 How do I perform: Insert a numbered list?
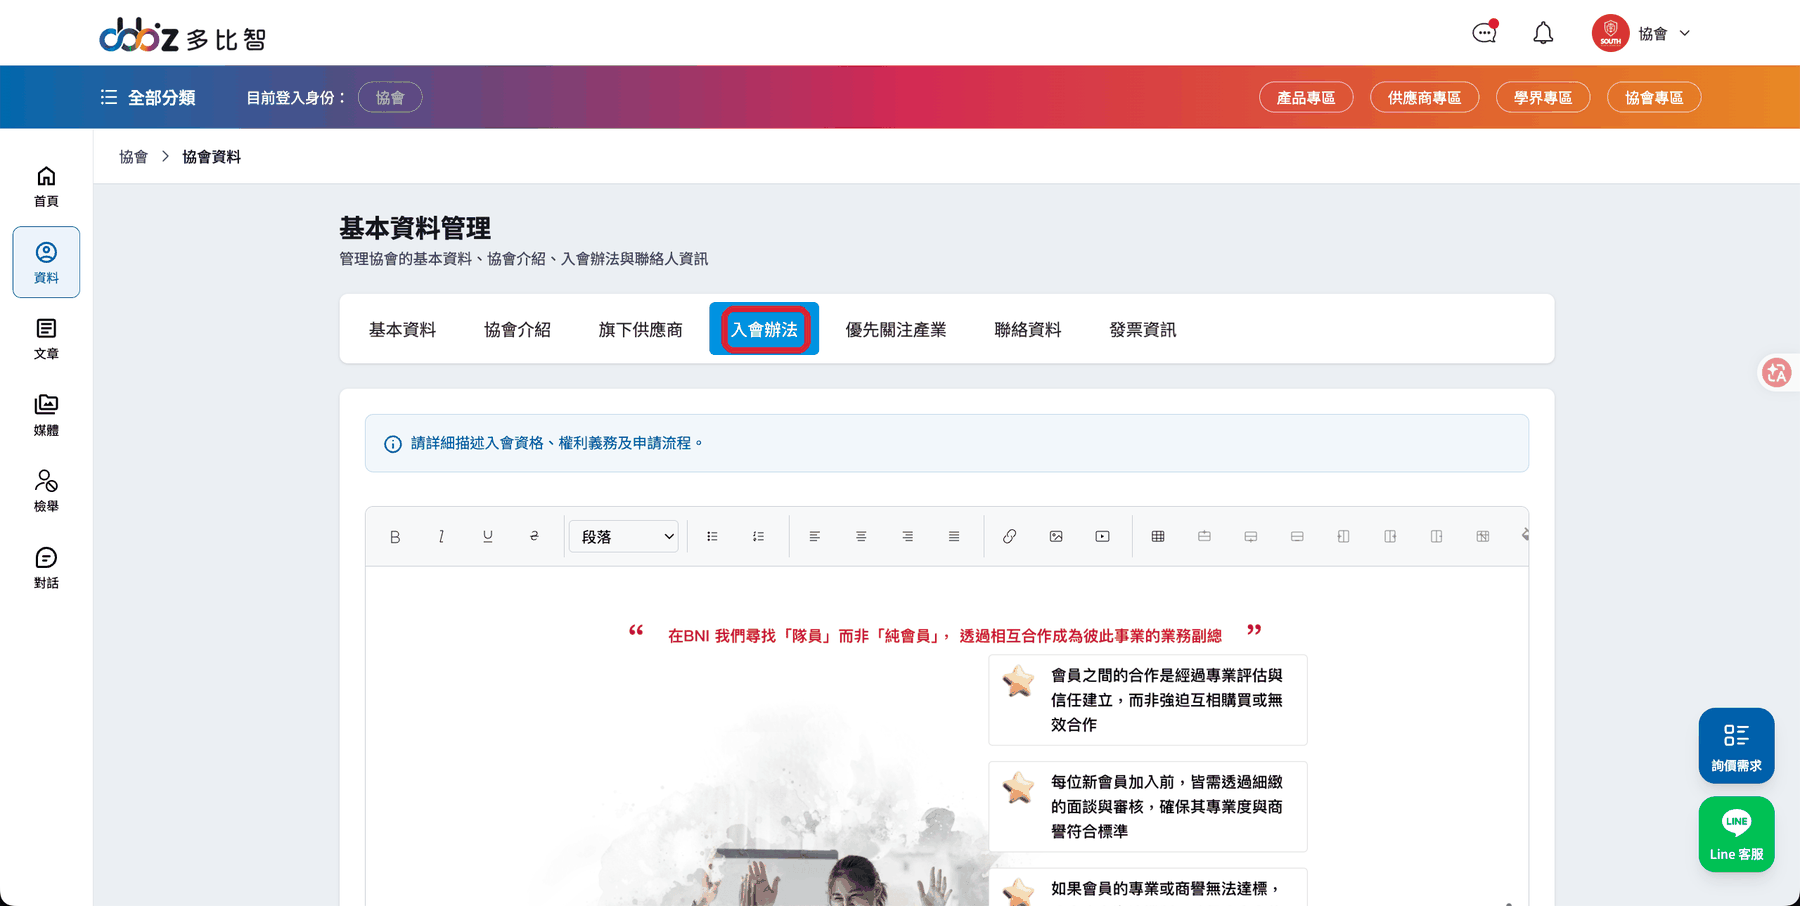759,537
